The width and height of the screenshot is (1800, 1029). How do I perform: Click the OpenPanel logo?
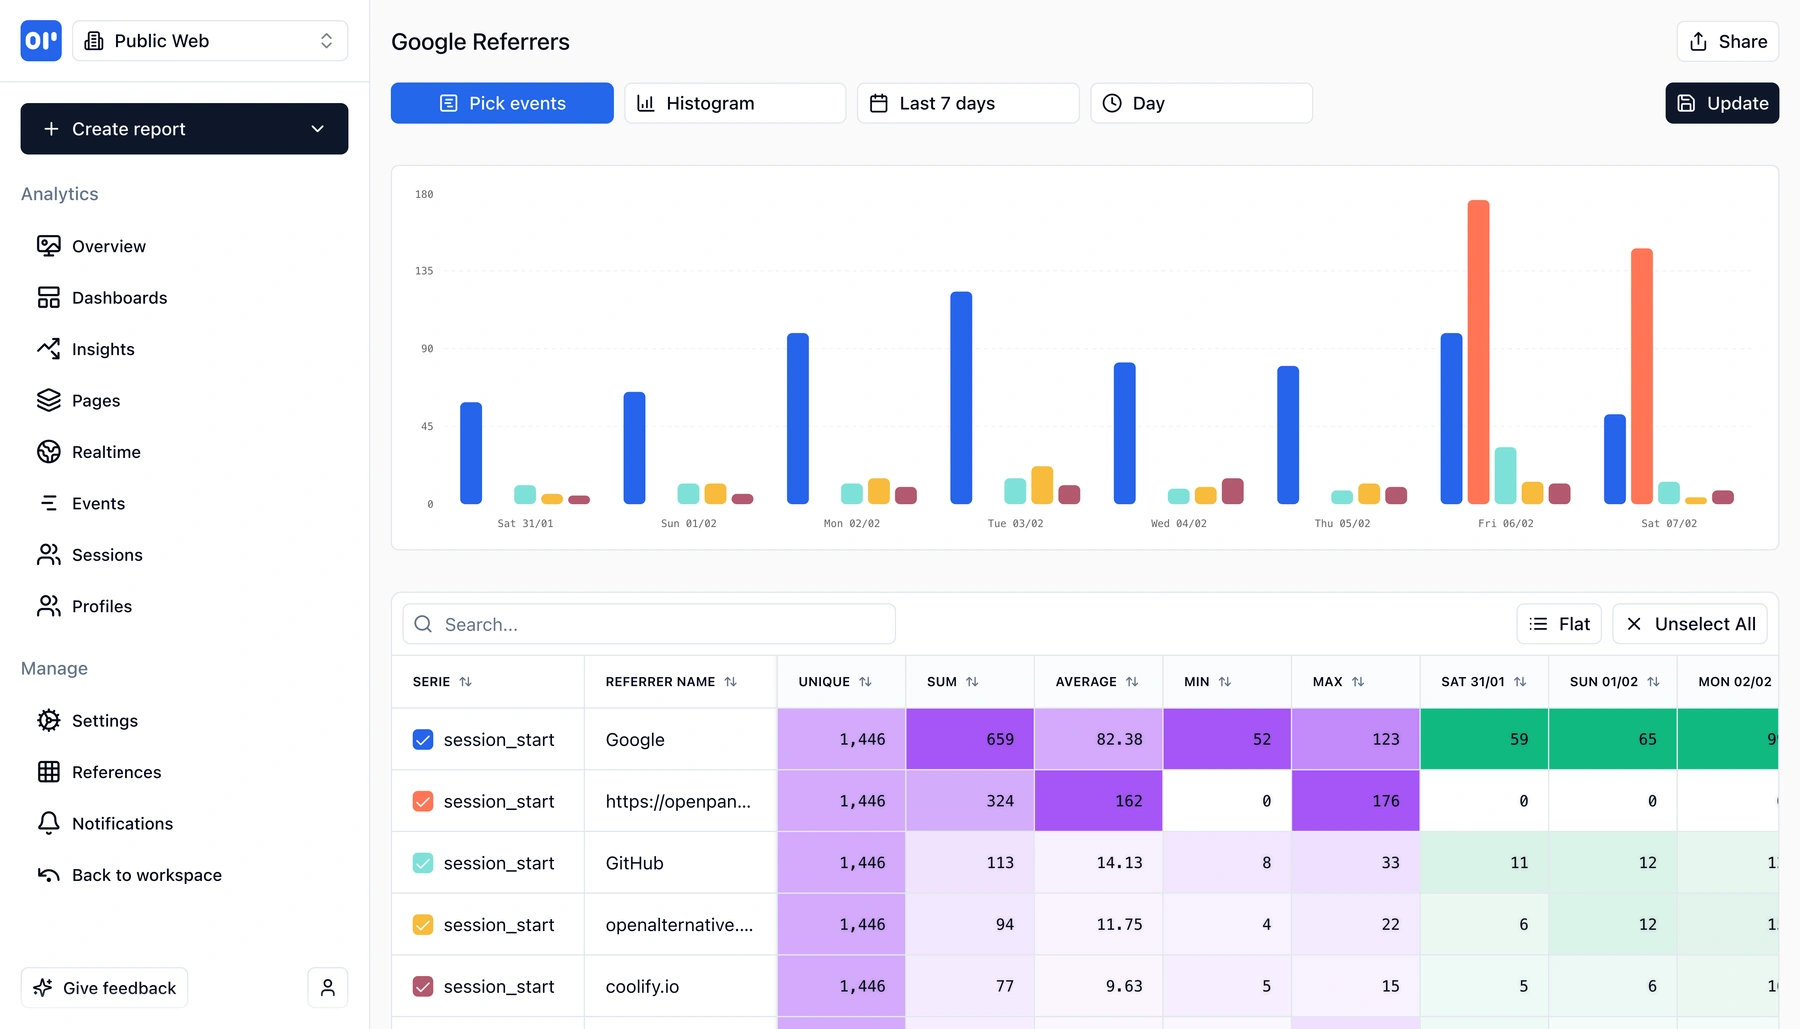point(40,41)
